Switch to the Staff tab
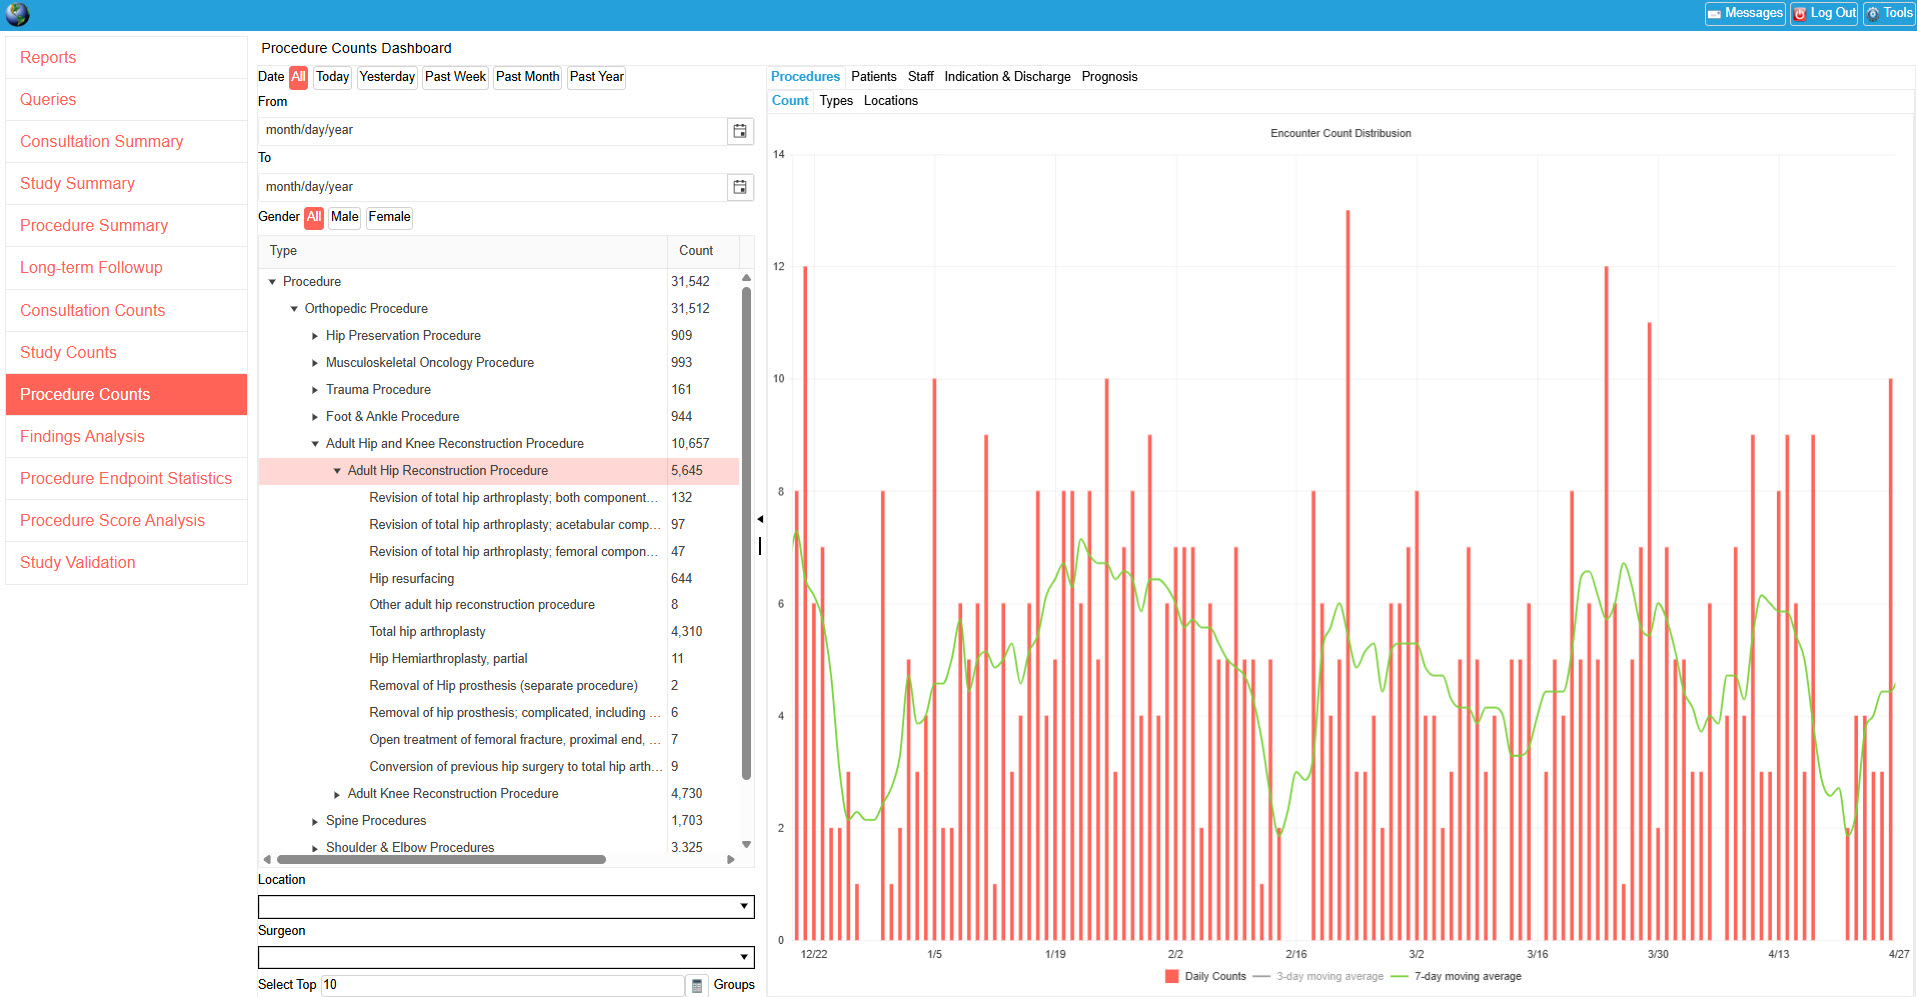1917x997 pixels. [921, 77]
